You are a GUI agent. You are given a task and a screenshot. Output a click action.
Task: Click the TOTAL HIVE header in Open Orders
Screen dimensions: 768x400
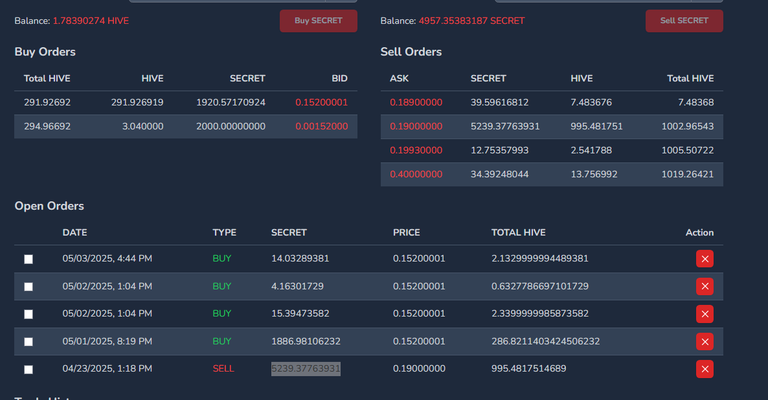(x=518, y=233)
